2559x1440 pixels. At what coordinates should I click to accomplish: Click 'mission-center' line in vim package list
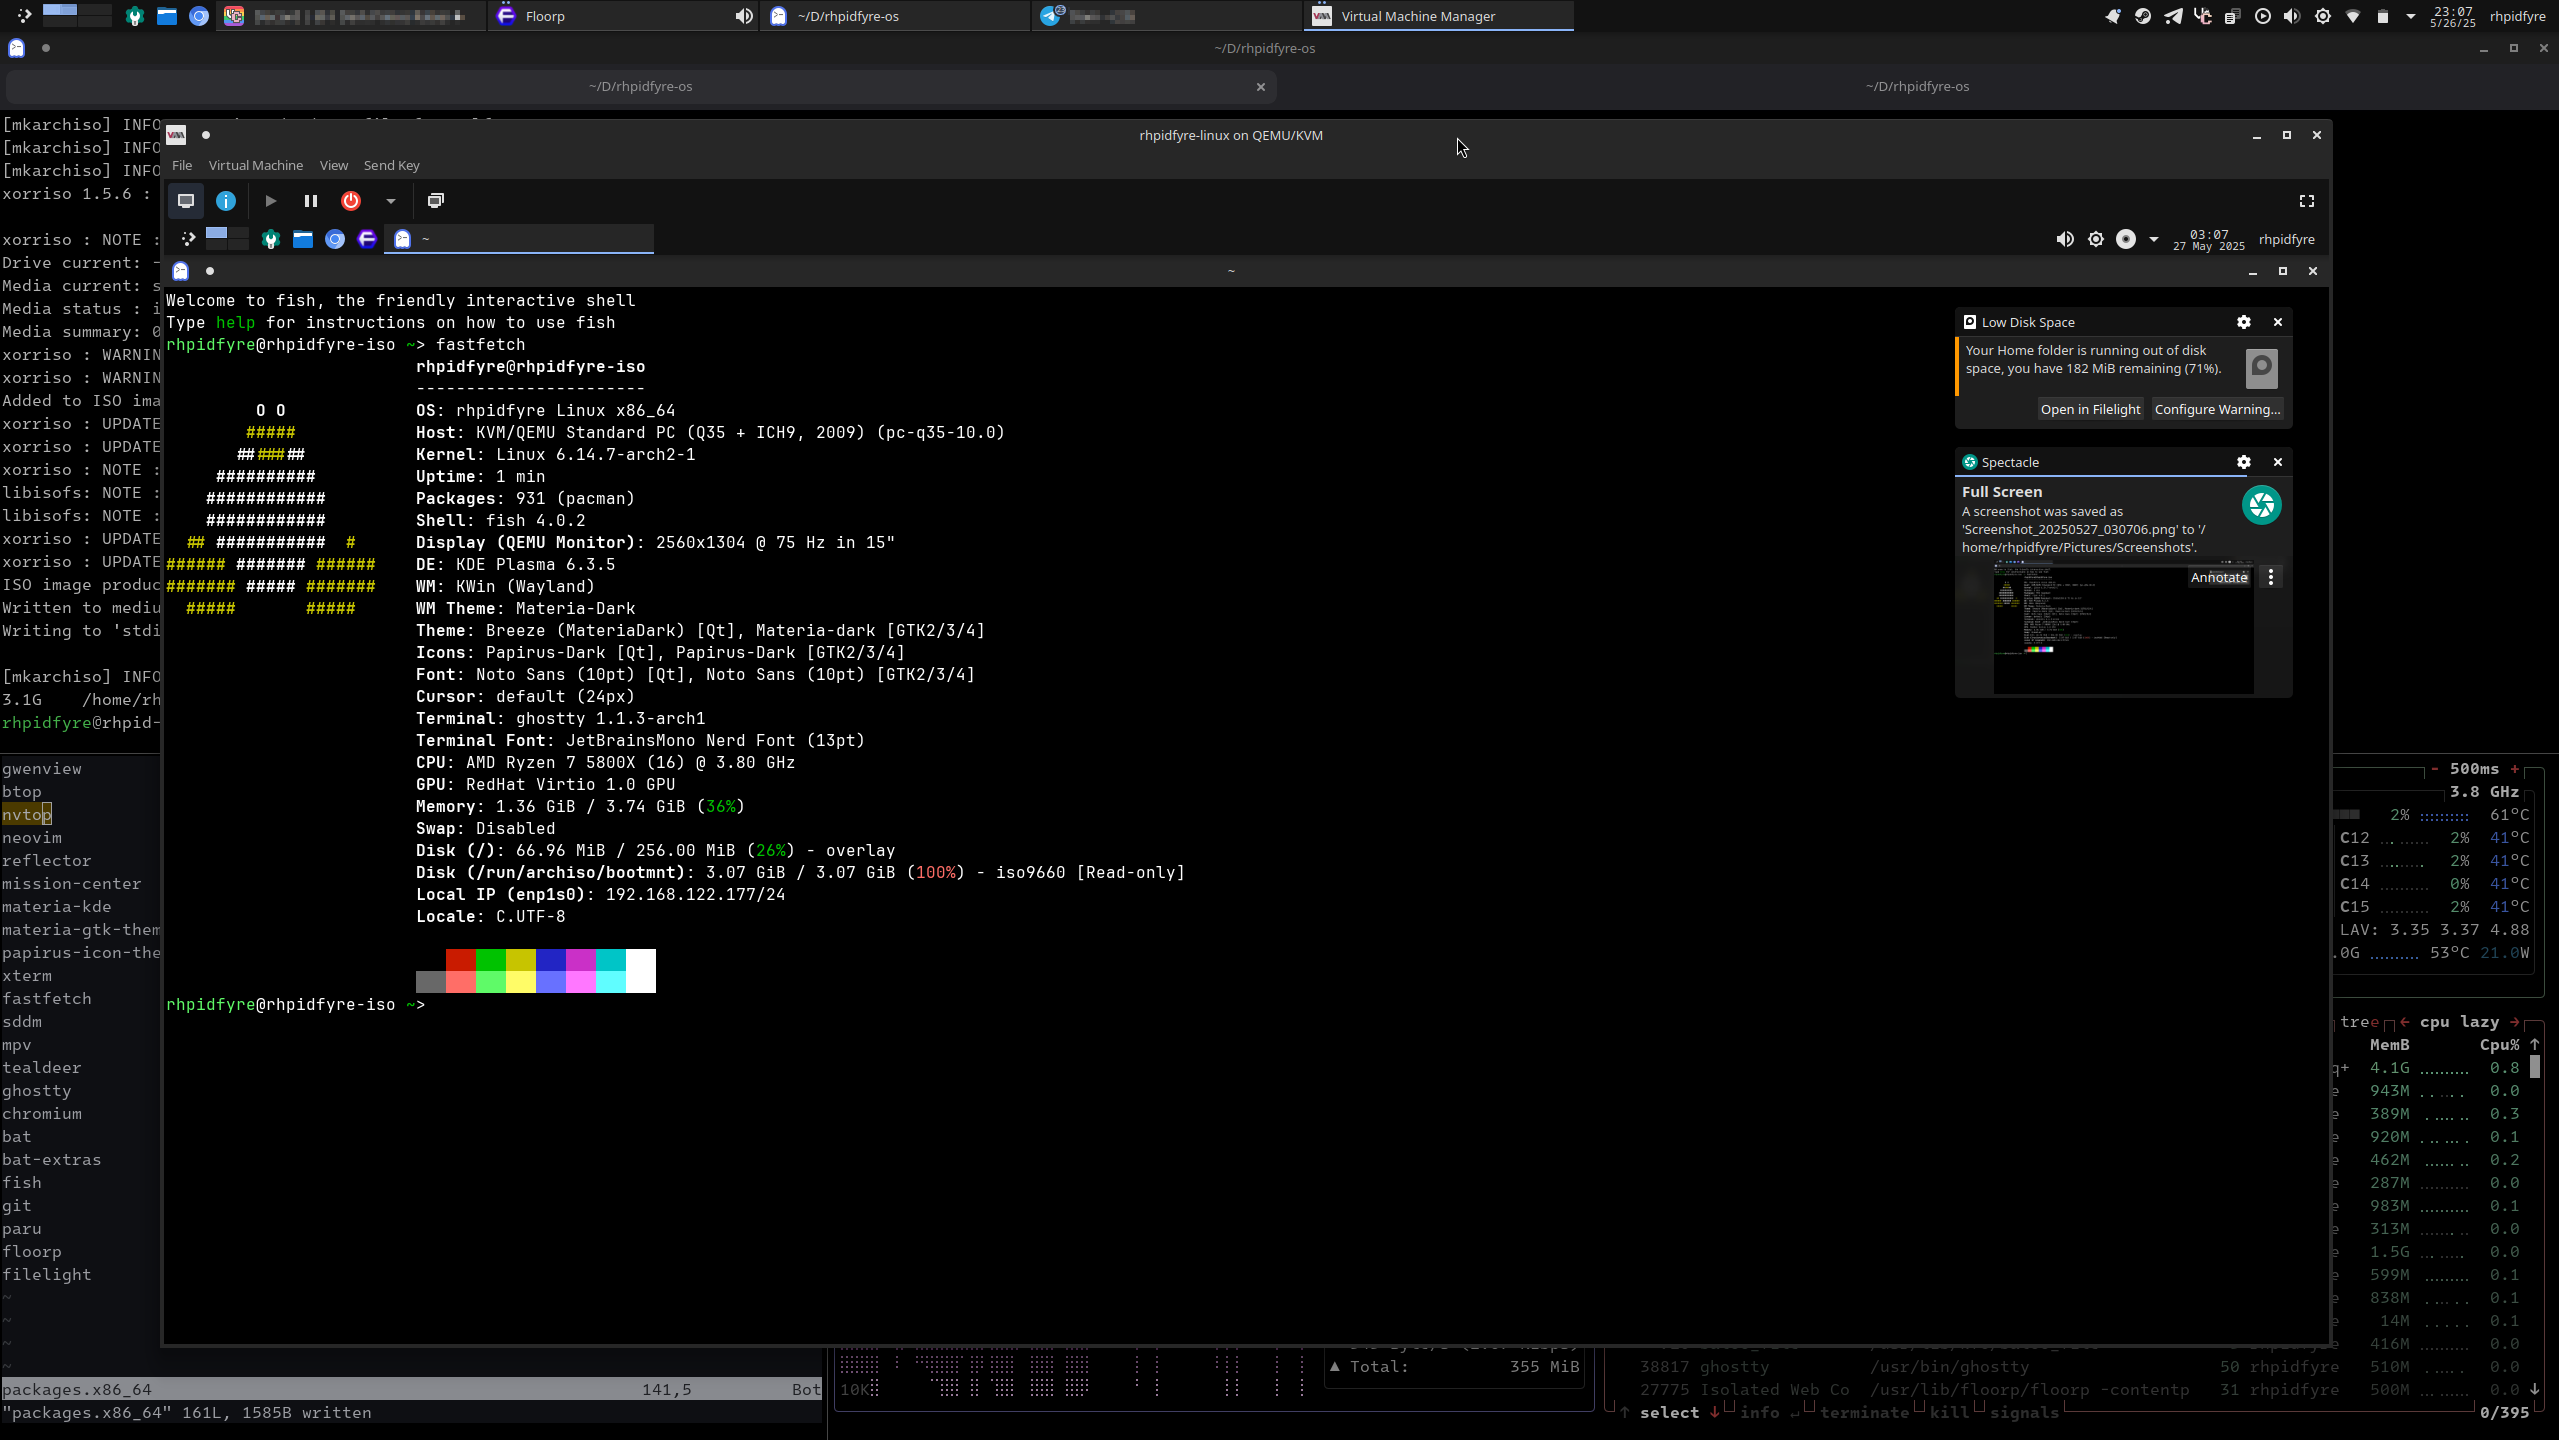(72, 884)
